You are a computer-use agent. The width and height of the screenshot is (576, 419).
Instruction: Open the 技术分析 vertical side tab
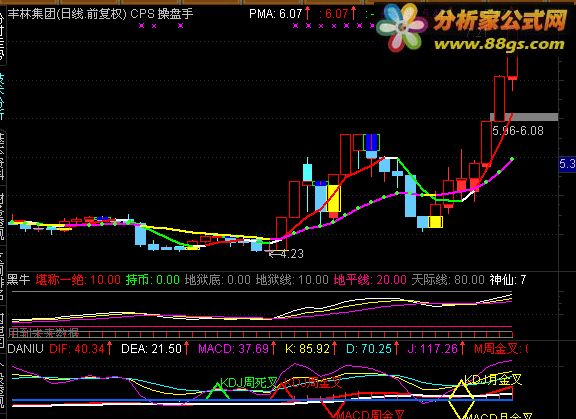click(2, 96)
